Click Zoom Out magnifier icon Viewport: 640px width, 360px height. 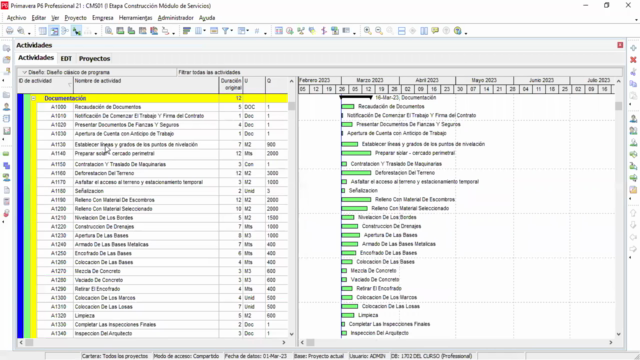point(379,31)
